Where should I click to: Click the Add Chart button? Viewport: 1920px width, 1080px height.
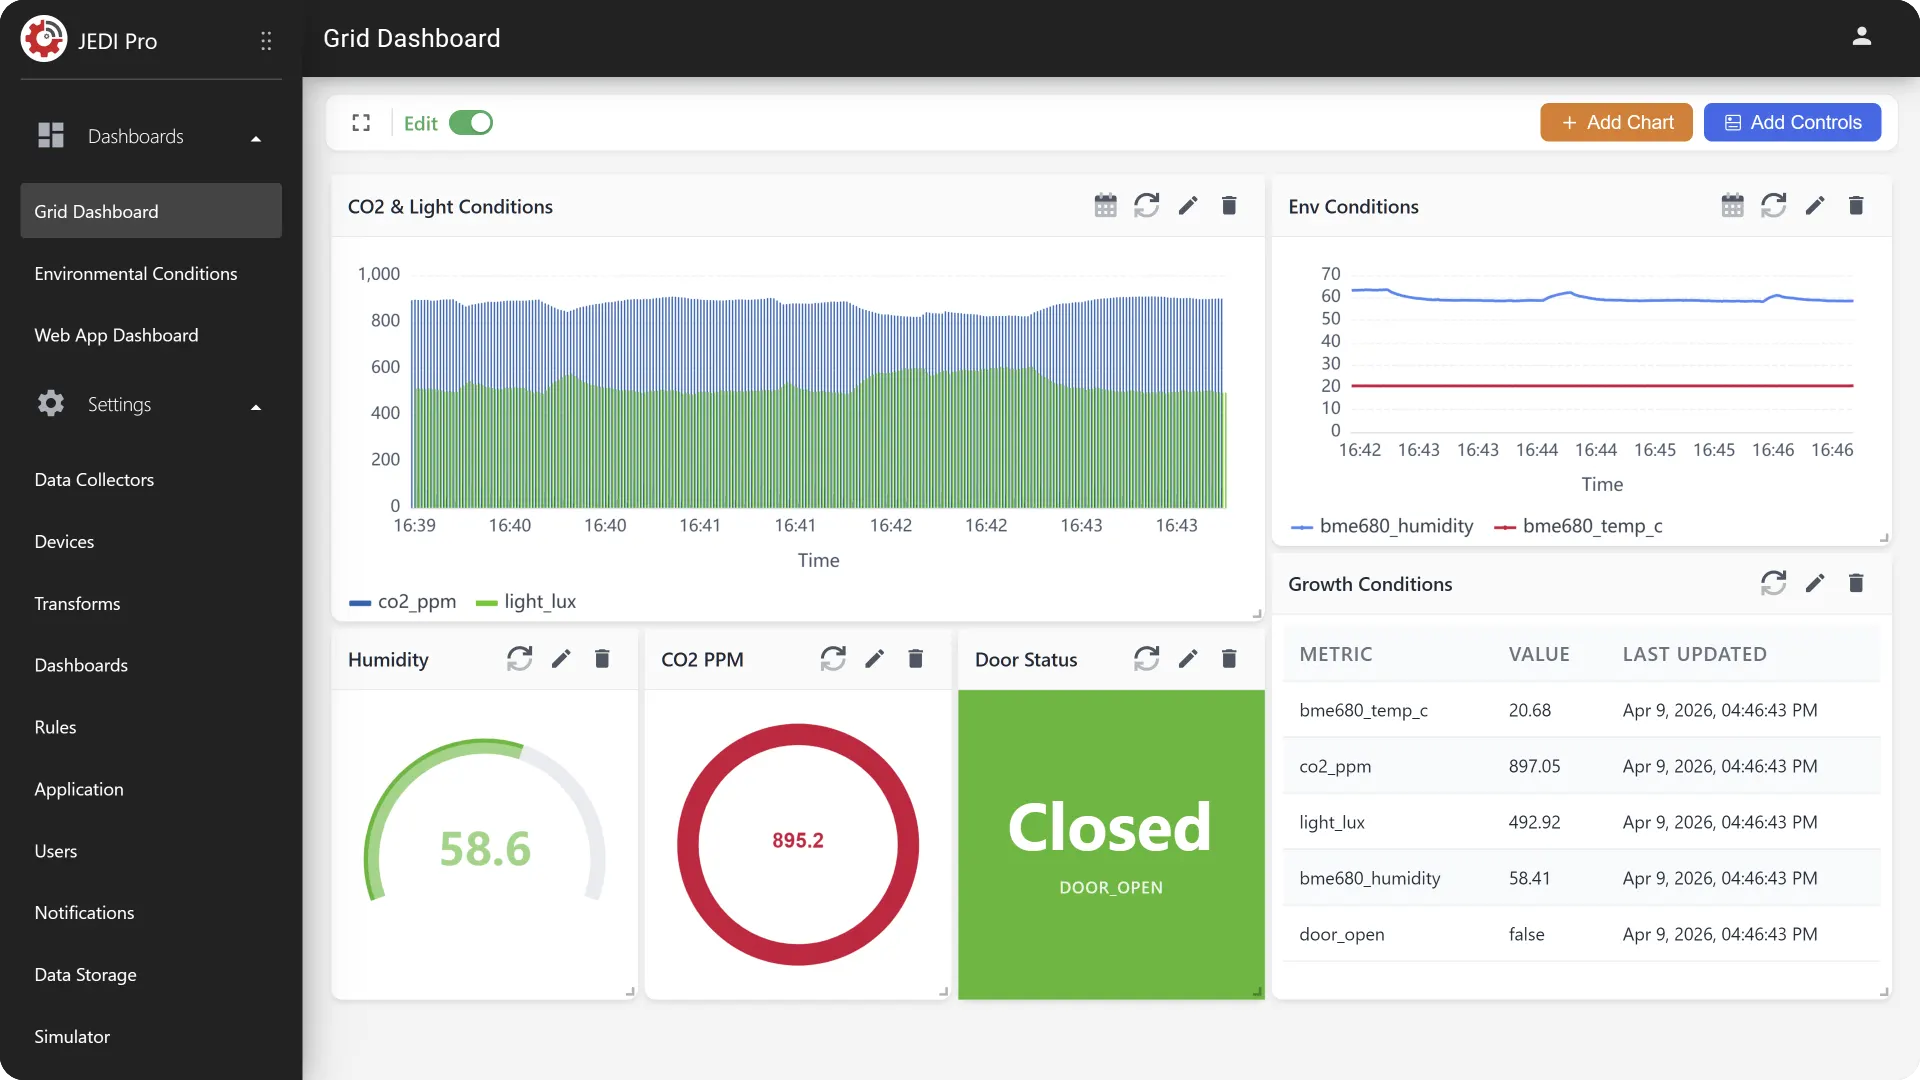(1616, 123)
